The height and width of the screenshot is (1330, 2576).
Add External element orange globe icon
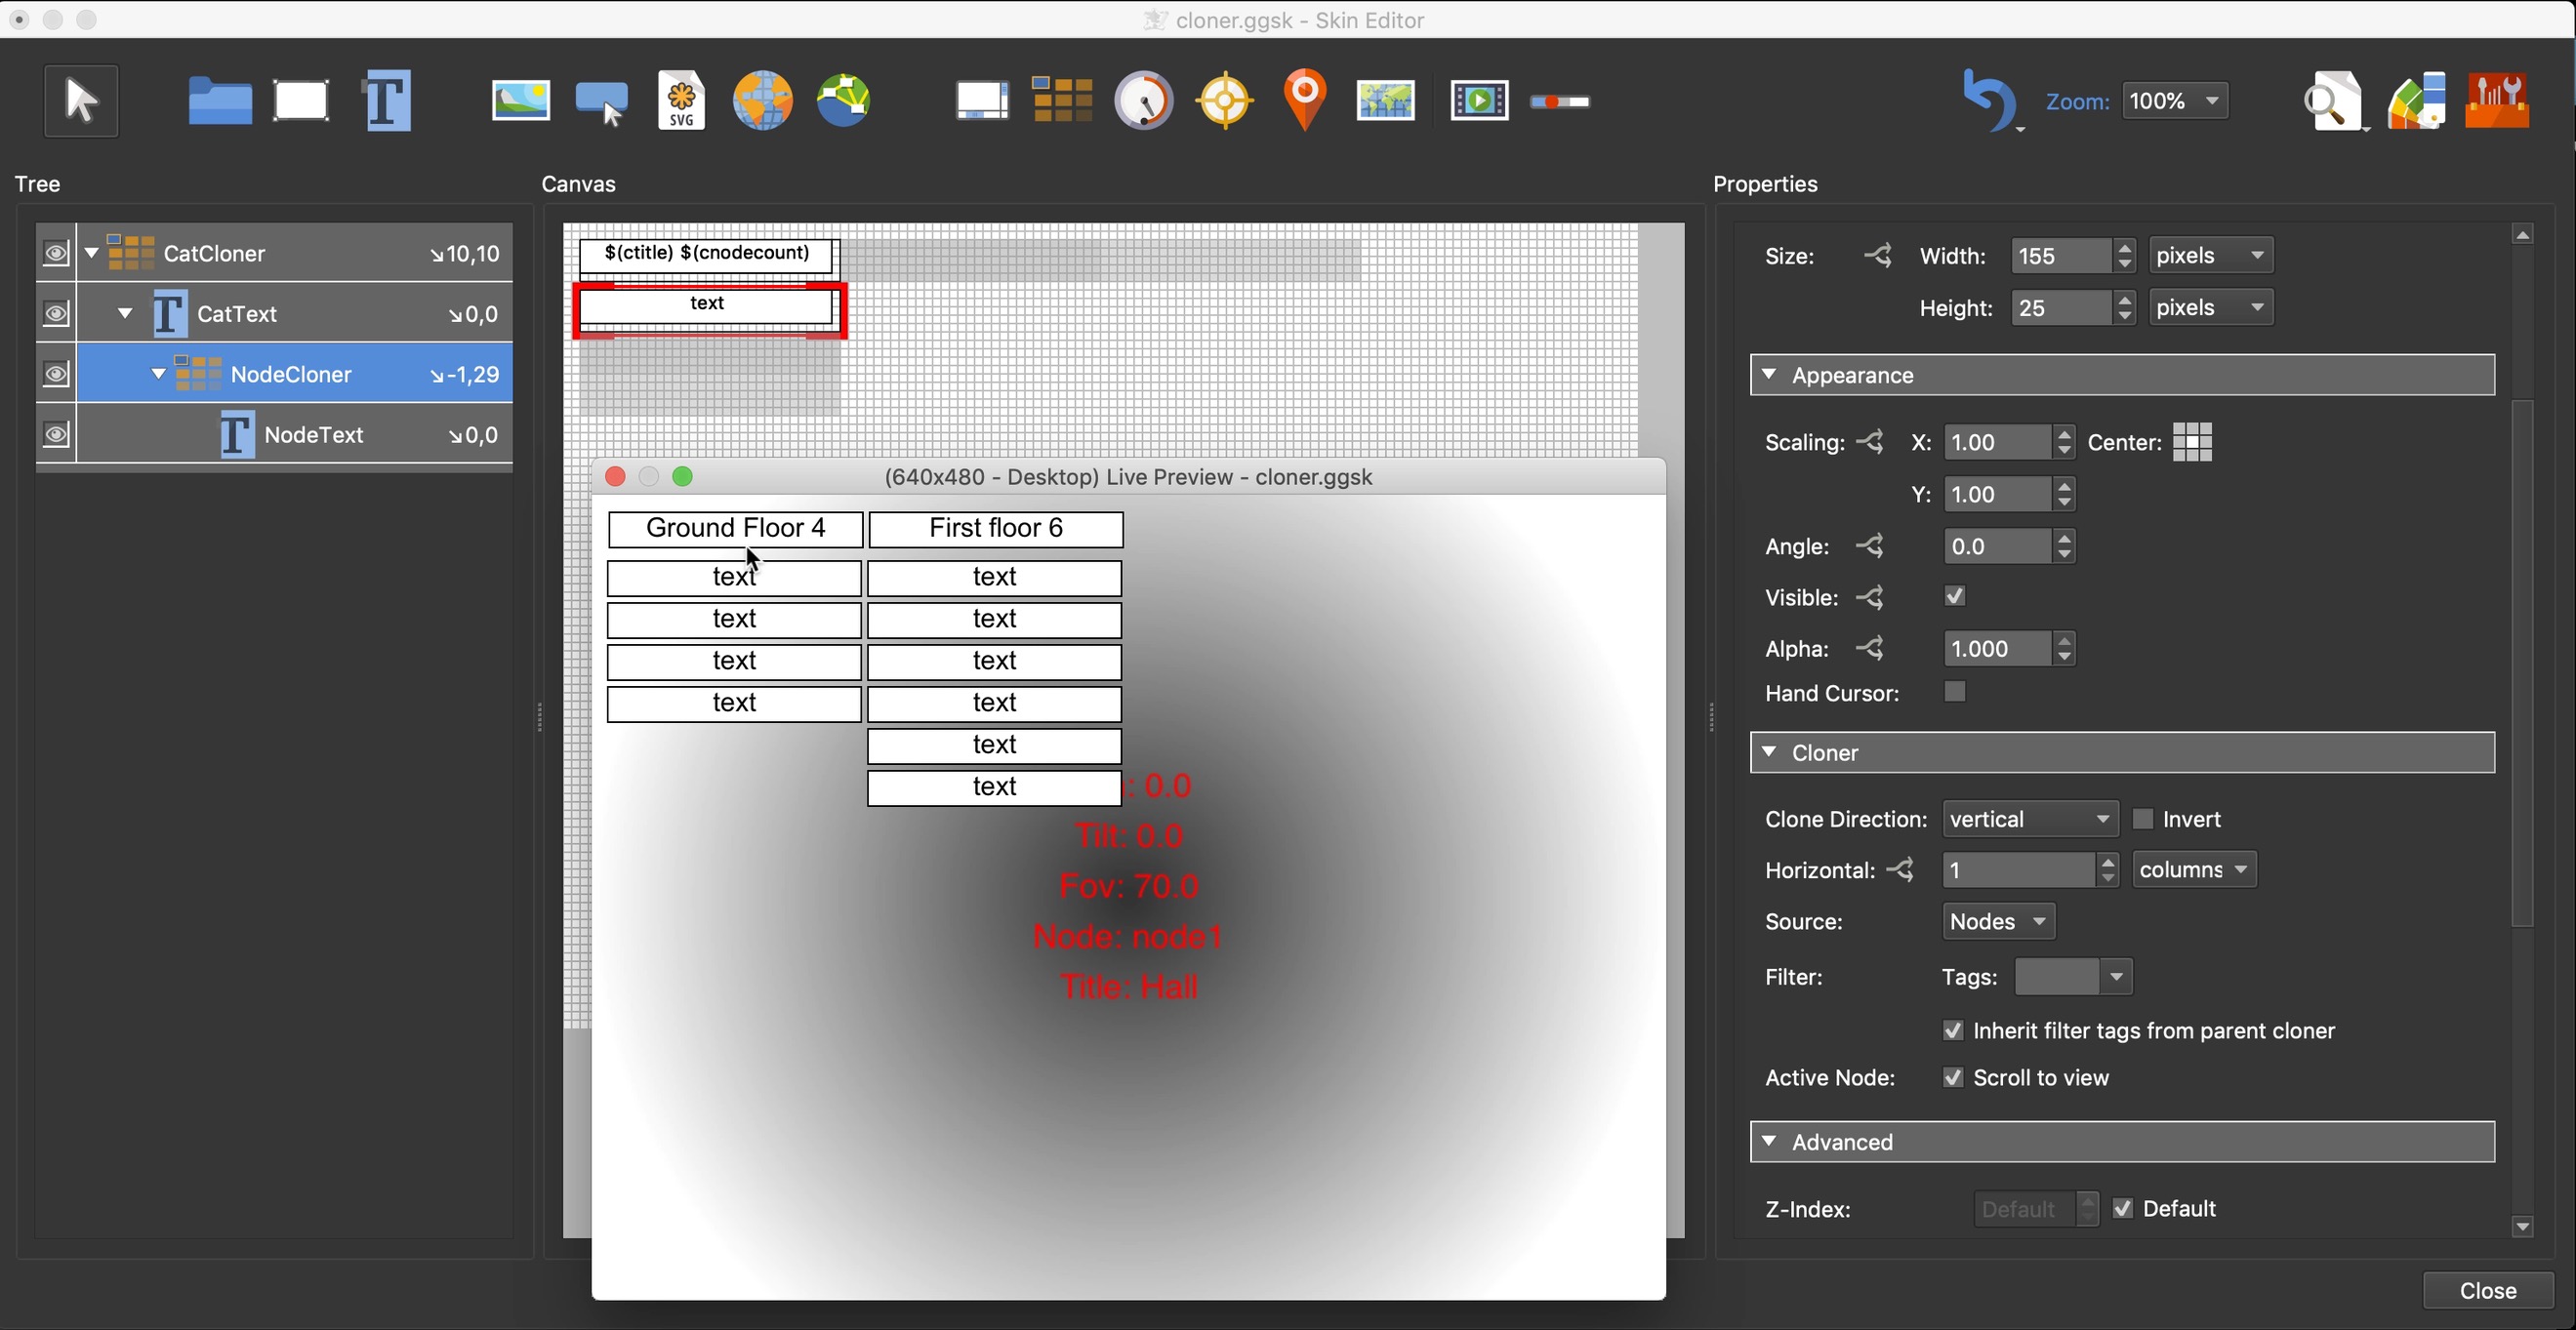tap(763, 101)
